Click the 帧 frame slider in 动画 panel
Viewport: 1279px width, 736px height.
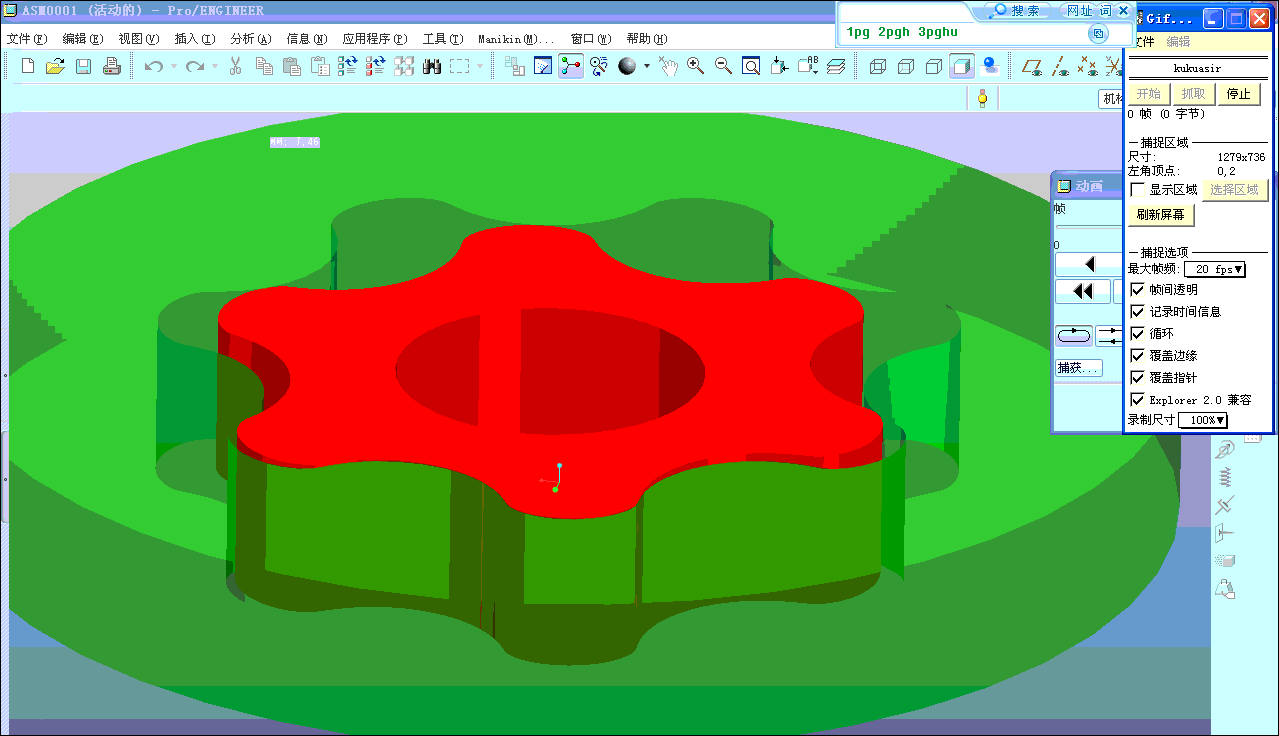(x=1089, y=227)
